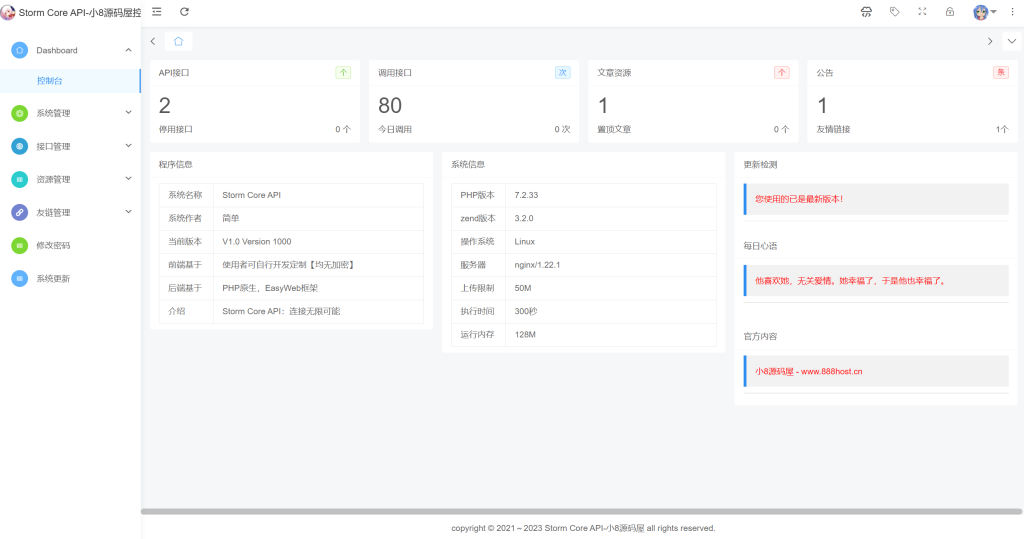1024x539 pixels.
Task: Click the nginx/1.22.1 server value
Action: (x=537, y=265)
